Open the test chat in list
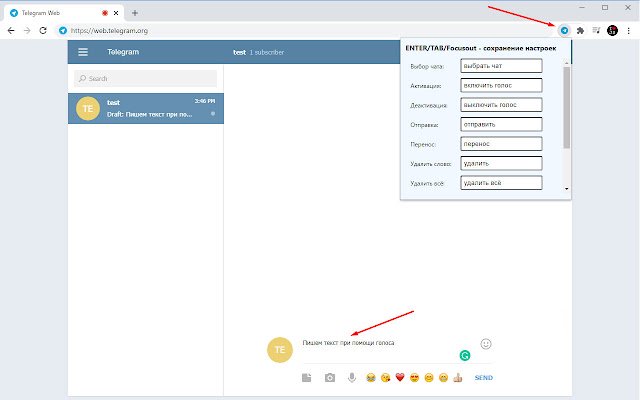This screenshot has height=400, width=640. [x=146, y=108]
